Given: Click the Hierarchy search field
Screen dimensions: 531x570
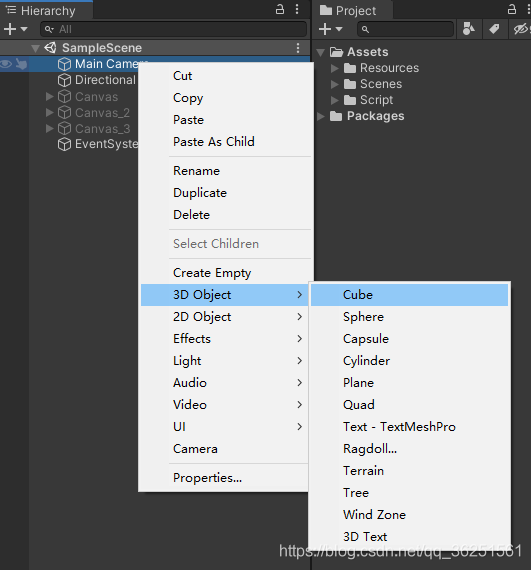Looking at the screenshot, I should (173, 29).
